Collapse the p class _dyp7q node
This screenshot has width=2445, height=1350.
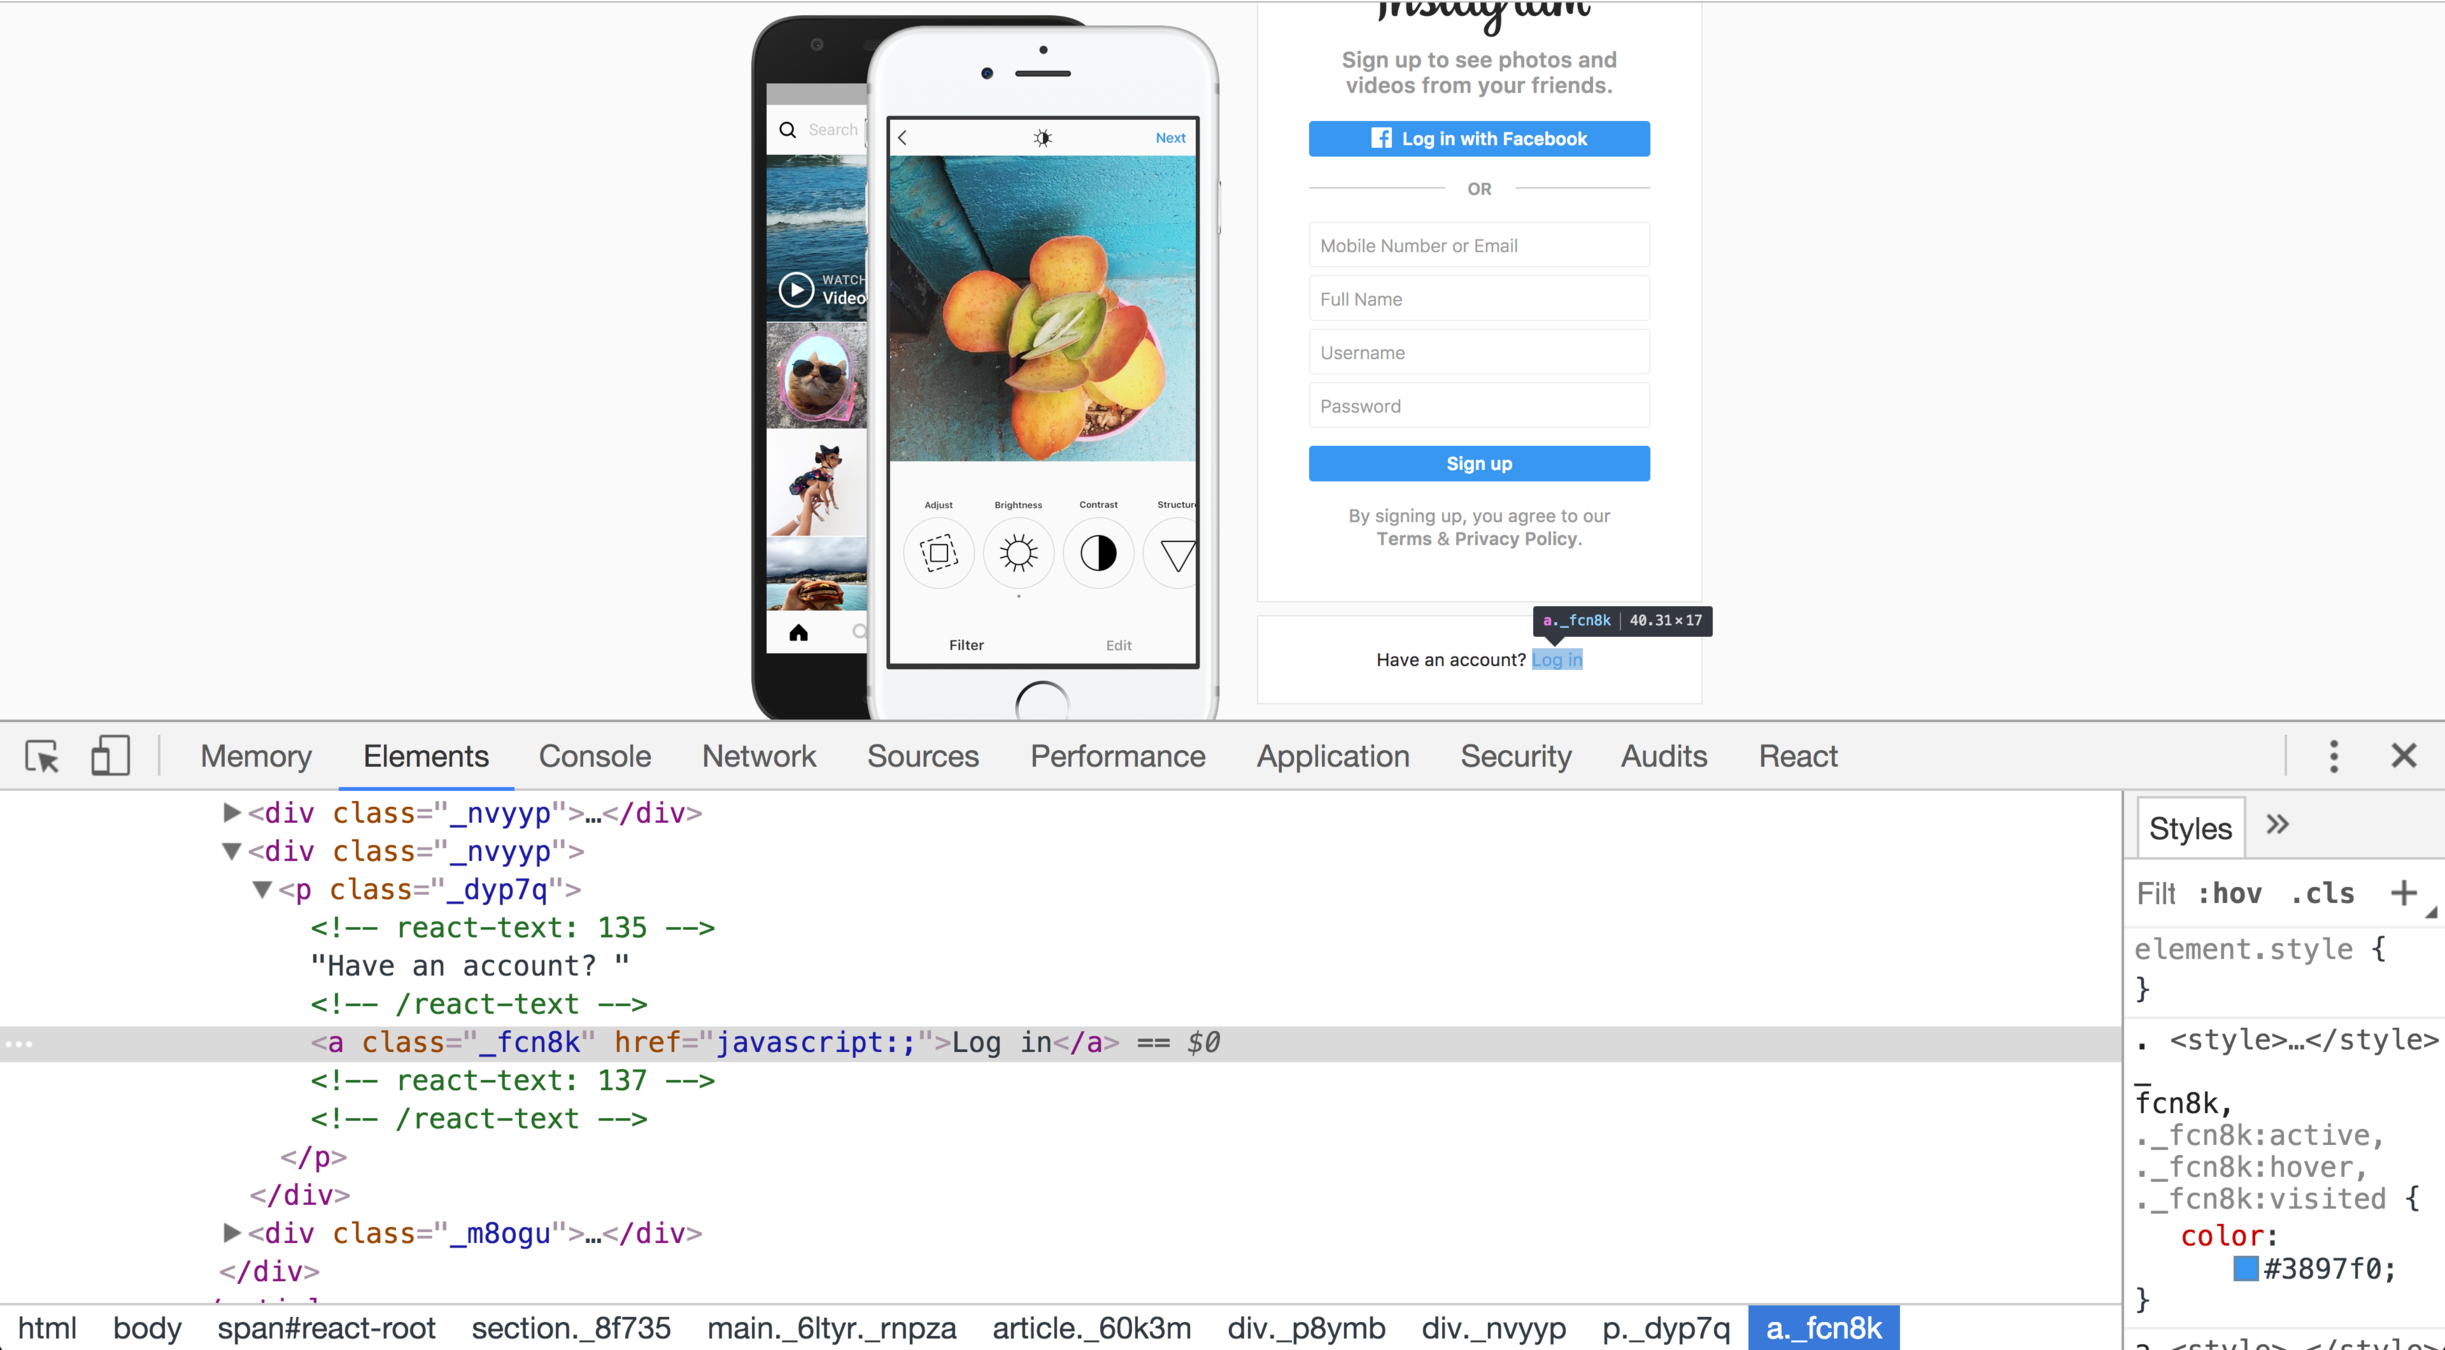tap(262, 889)
